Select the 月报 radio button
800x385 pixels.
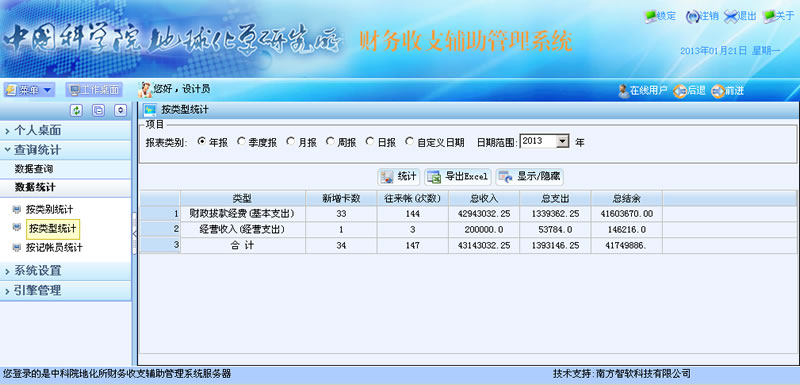[290, 141]
